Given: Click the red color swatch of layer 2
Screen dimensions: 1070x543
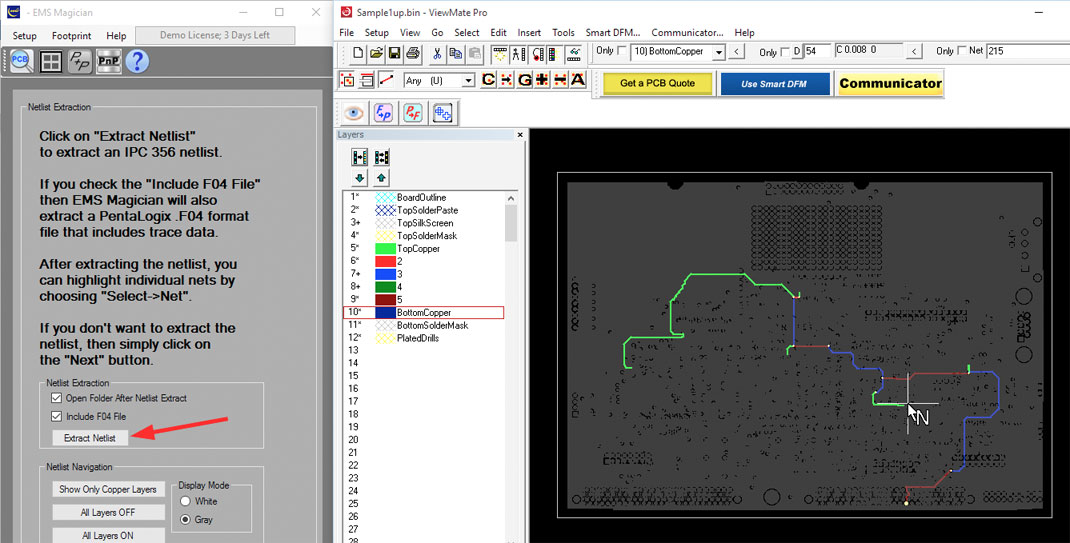Looking at the screenshot, I should pos(386,261).
